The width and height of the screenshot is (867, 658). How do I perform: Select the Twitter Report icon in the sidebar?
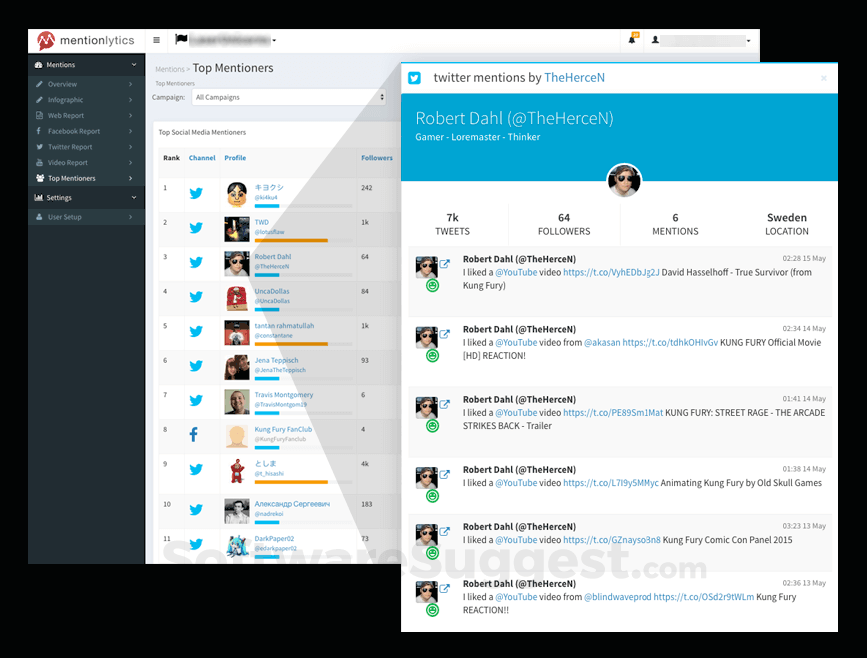38,147
